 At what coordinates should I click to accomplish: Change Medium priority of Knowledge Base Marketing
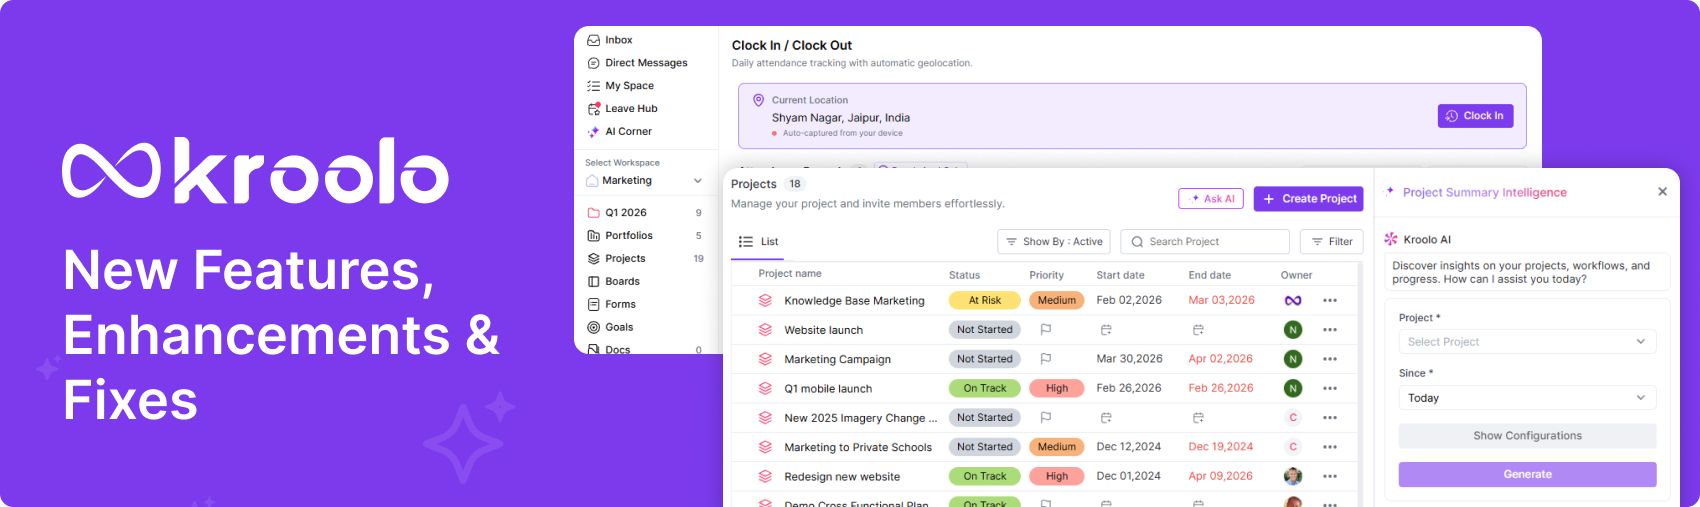pyautogui.click(x=1057, y=301)
